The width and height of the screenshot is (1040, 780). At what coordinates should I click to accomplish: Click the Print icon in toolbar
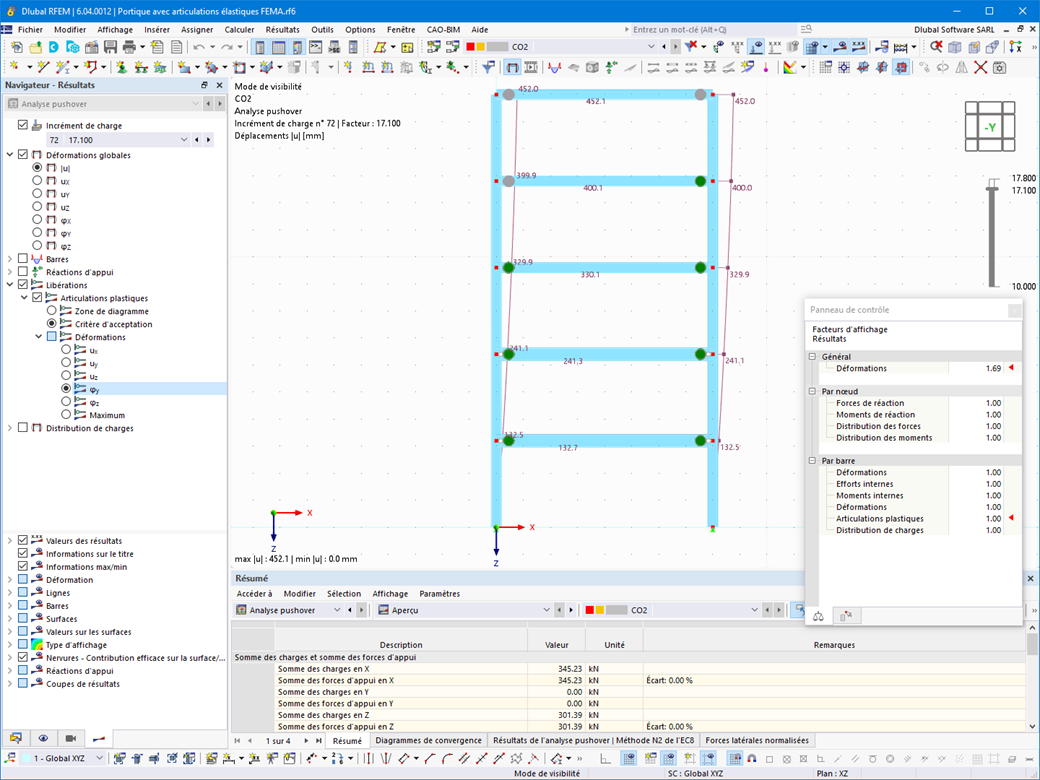click(129, 47)
